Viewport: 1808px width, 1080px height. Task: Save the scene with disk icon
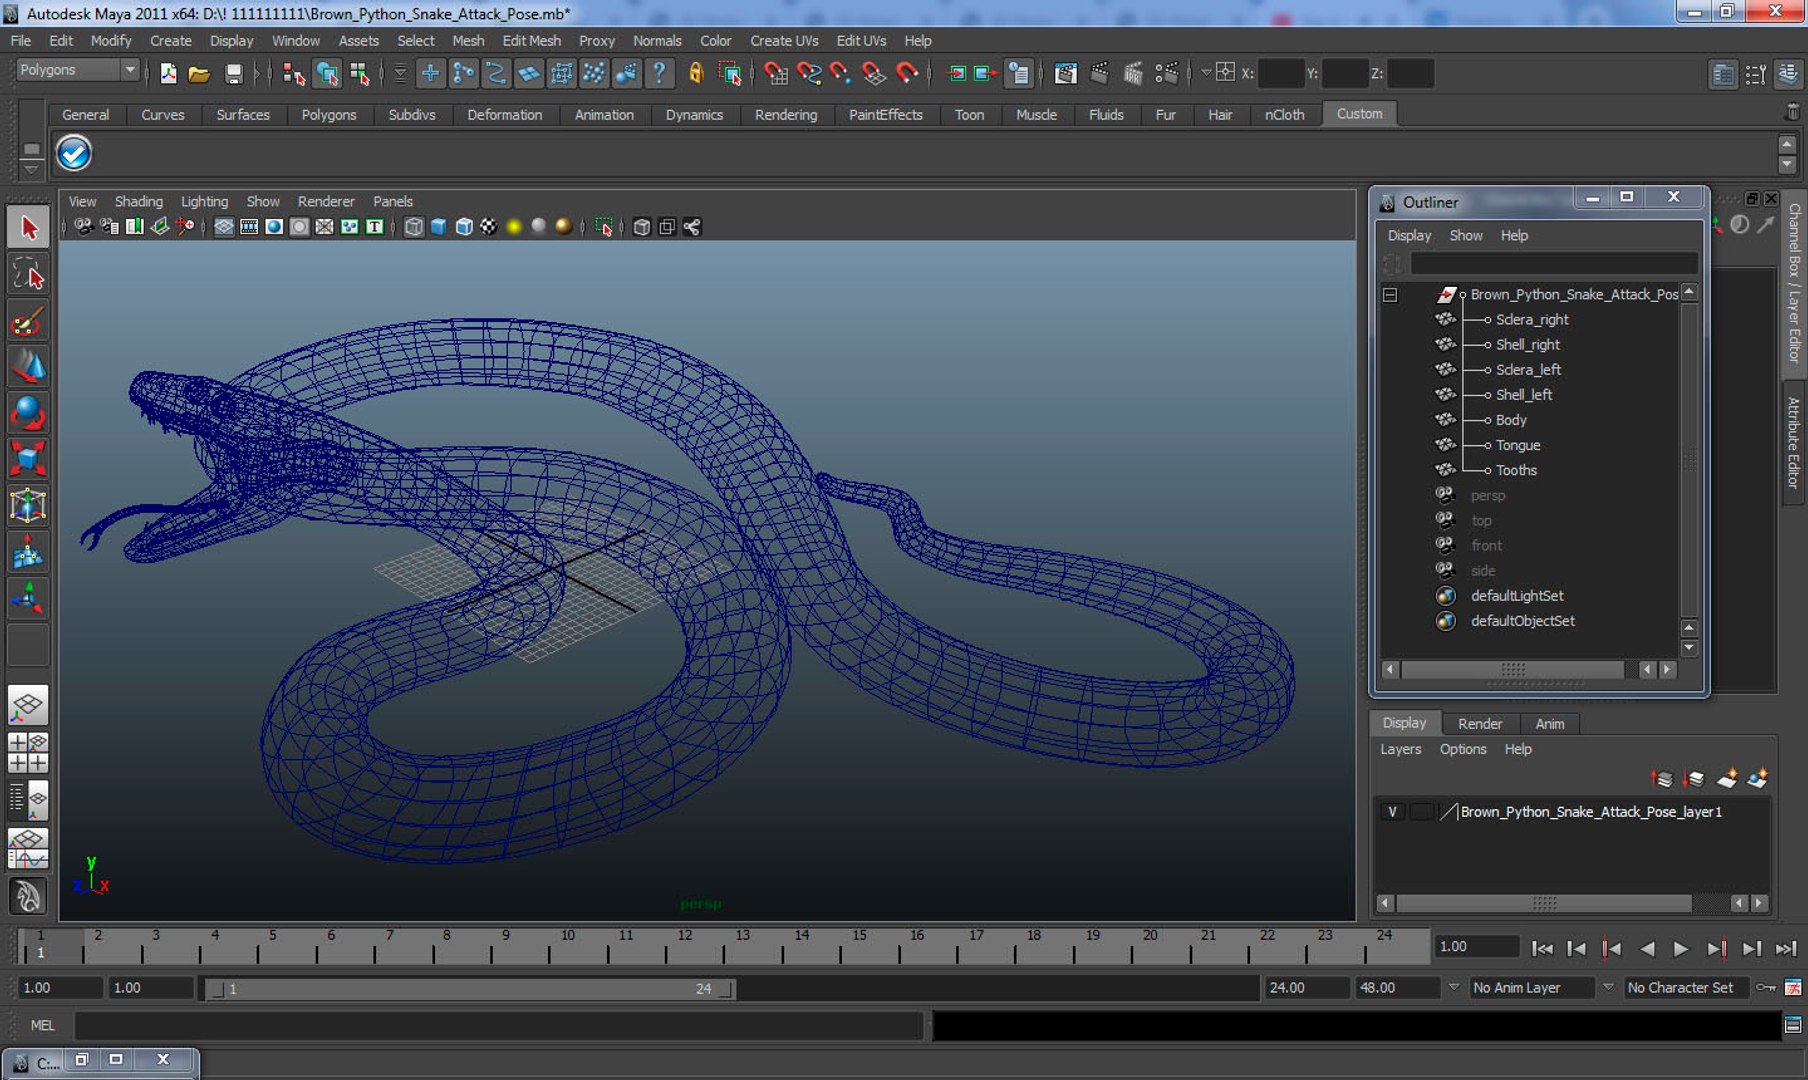[x=233, y=73]
